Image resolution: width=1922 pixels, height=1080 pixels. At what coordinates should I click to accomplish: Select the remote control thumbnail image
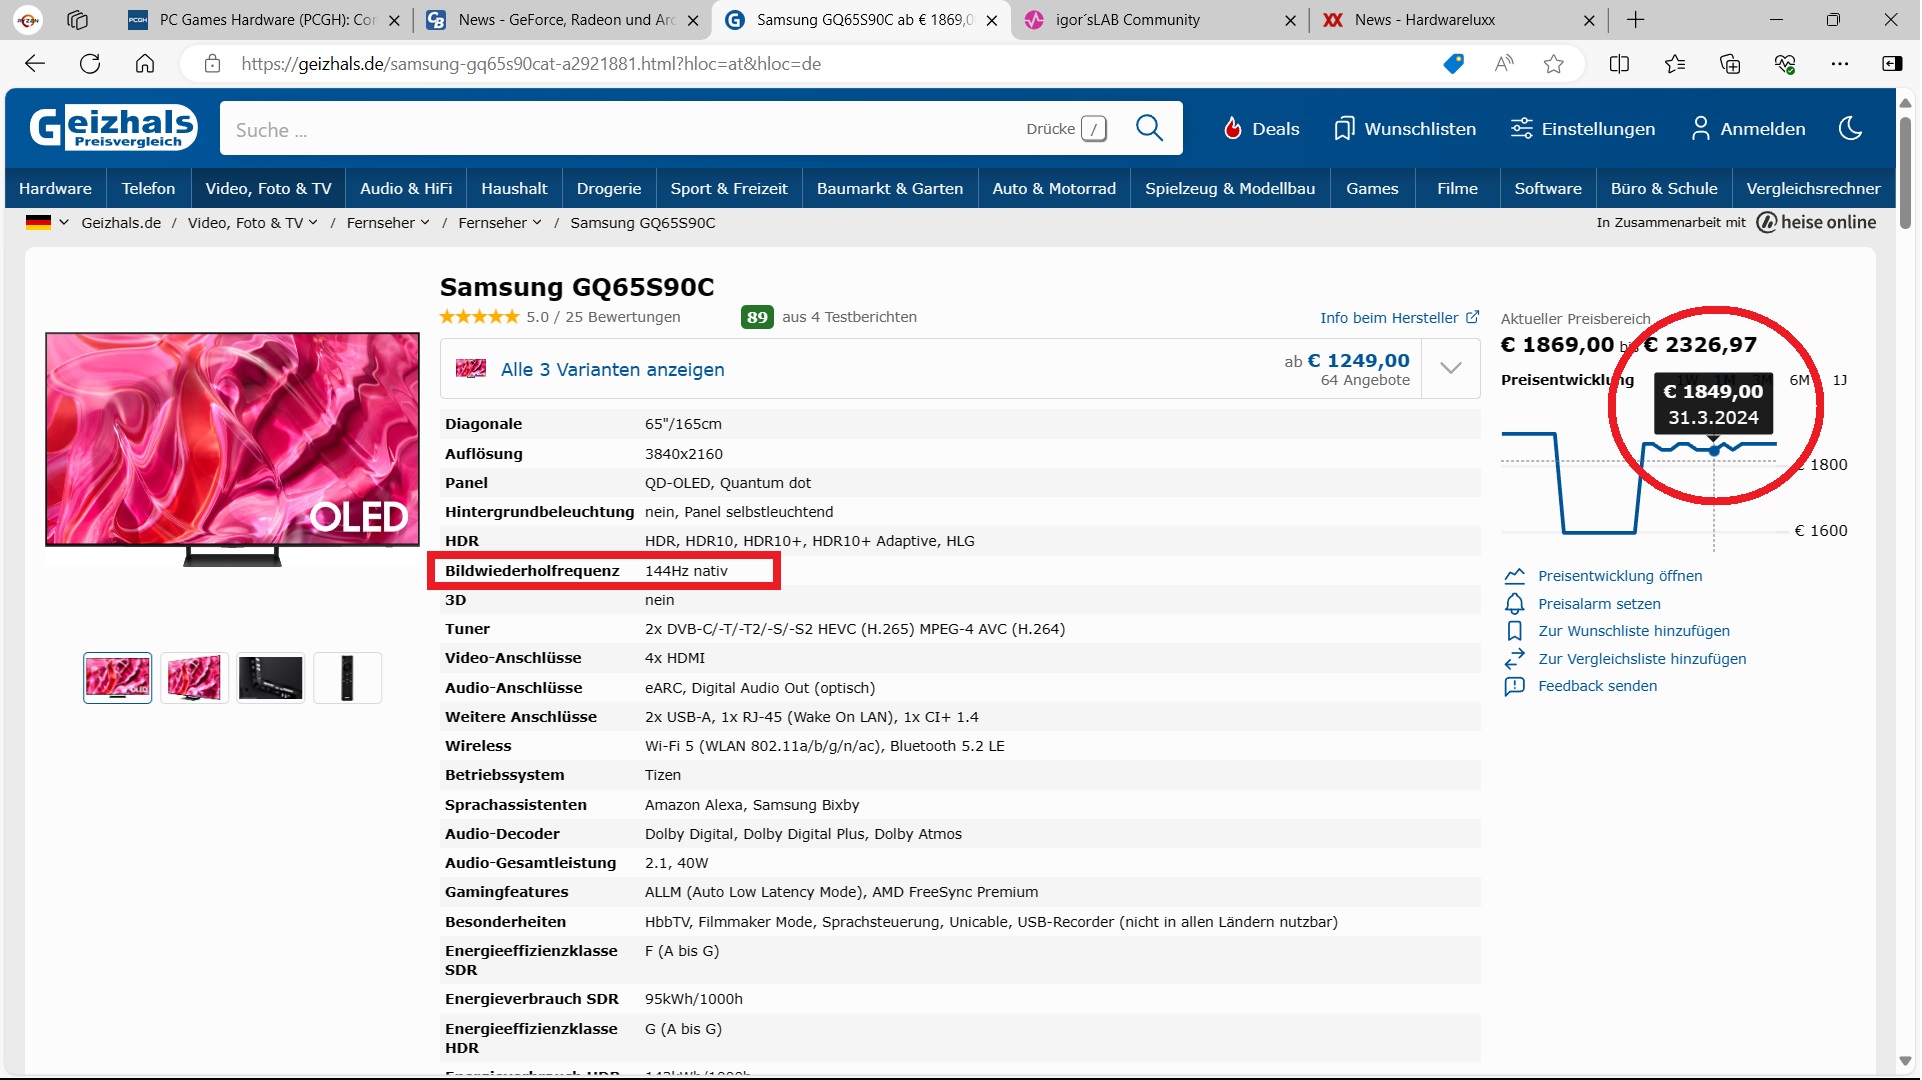(x=347, y=678)
